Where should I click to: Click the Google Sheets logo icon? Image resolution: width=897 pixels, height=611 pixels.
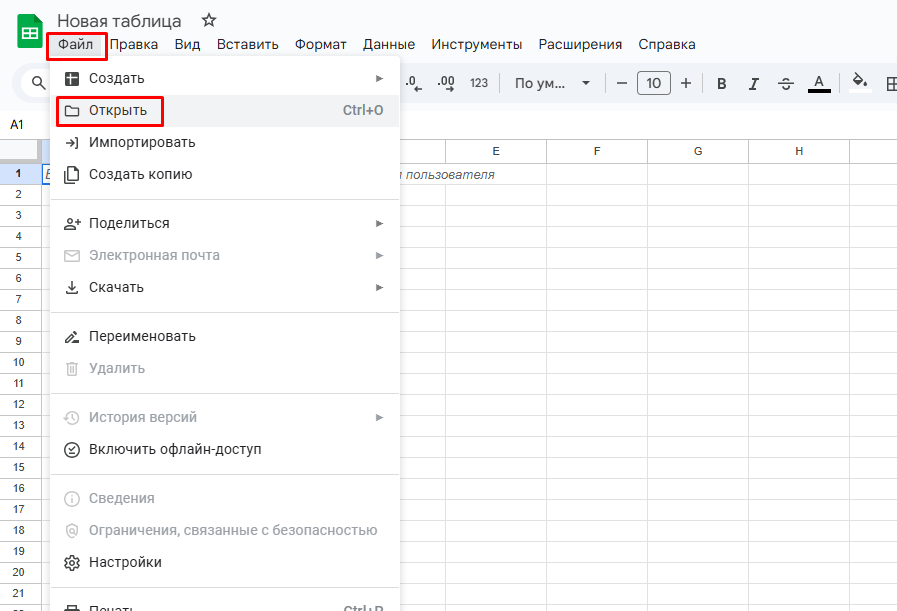coord(30,31)
